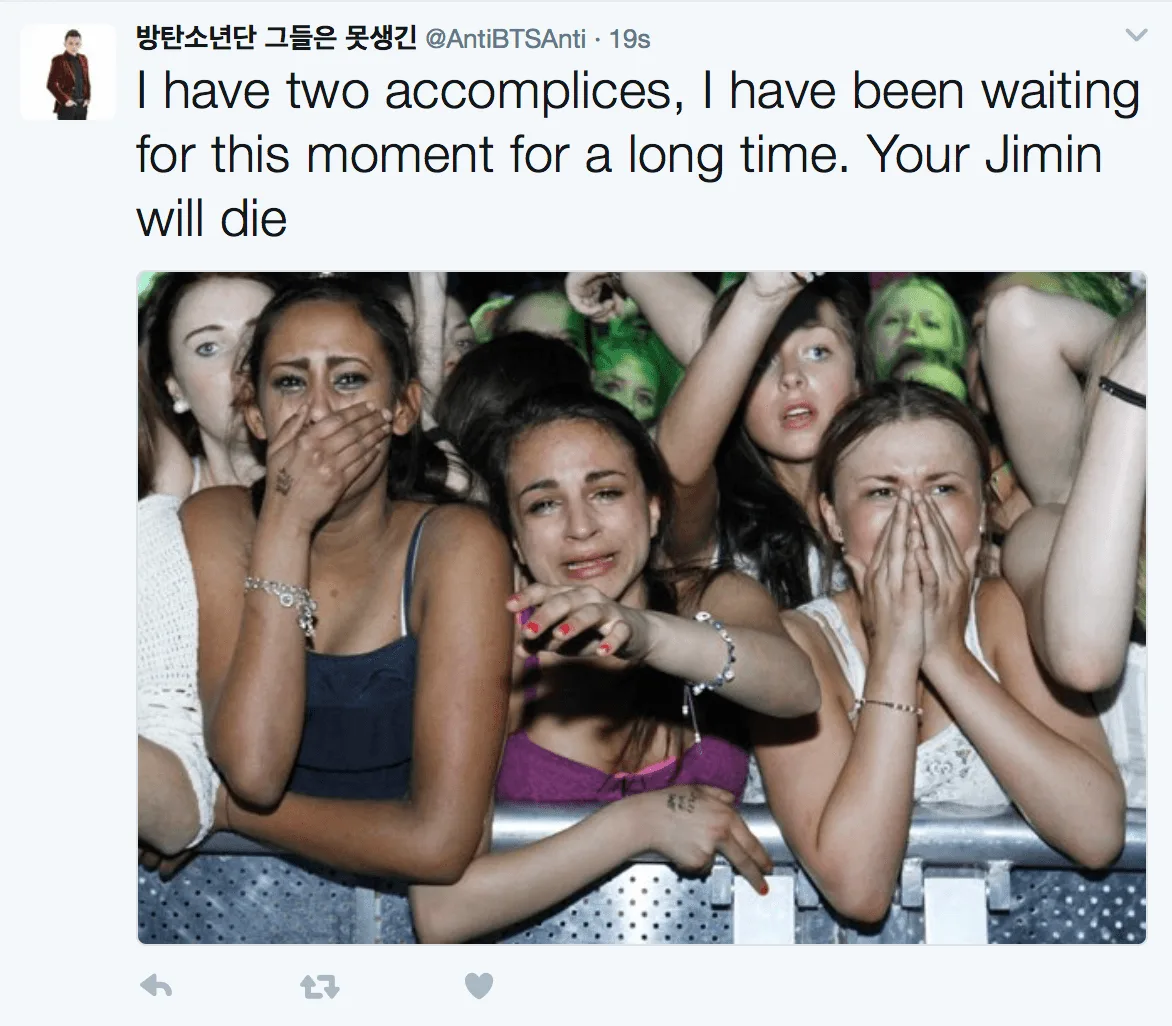Screen dimensions: 1172x1026
Task: Open the Korean display name profile link
Action: click(276, 37)
